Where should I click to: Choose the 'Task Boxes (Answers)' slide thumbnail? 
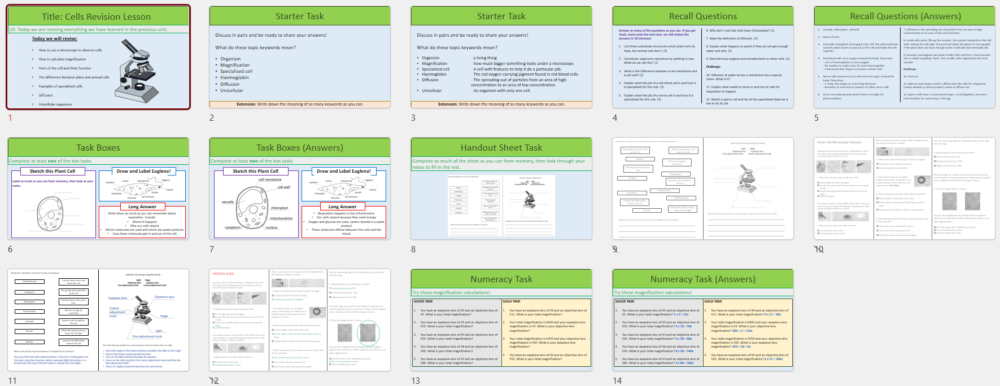(x=300, y=188)
